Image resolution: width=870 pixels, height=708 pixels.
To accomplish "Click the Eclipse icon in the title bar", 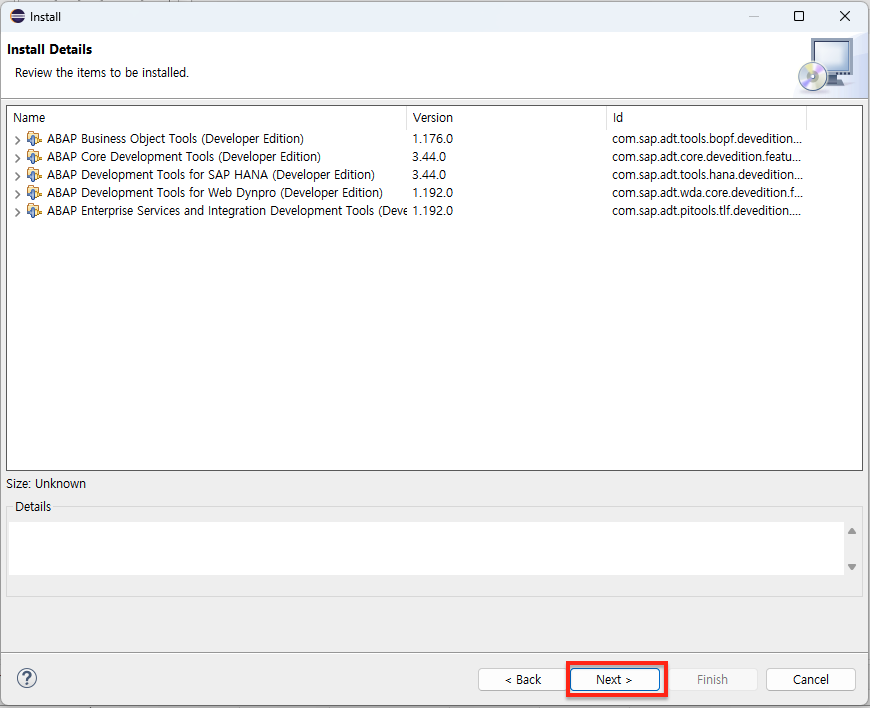I will (x=17, y=16).
